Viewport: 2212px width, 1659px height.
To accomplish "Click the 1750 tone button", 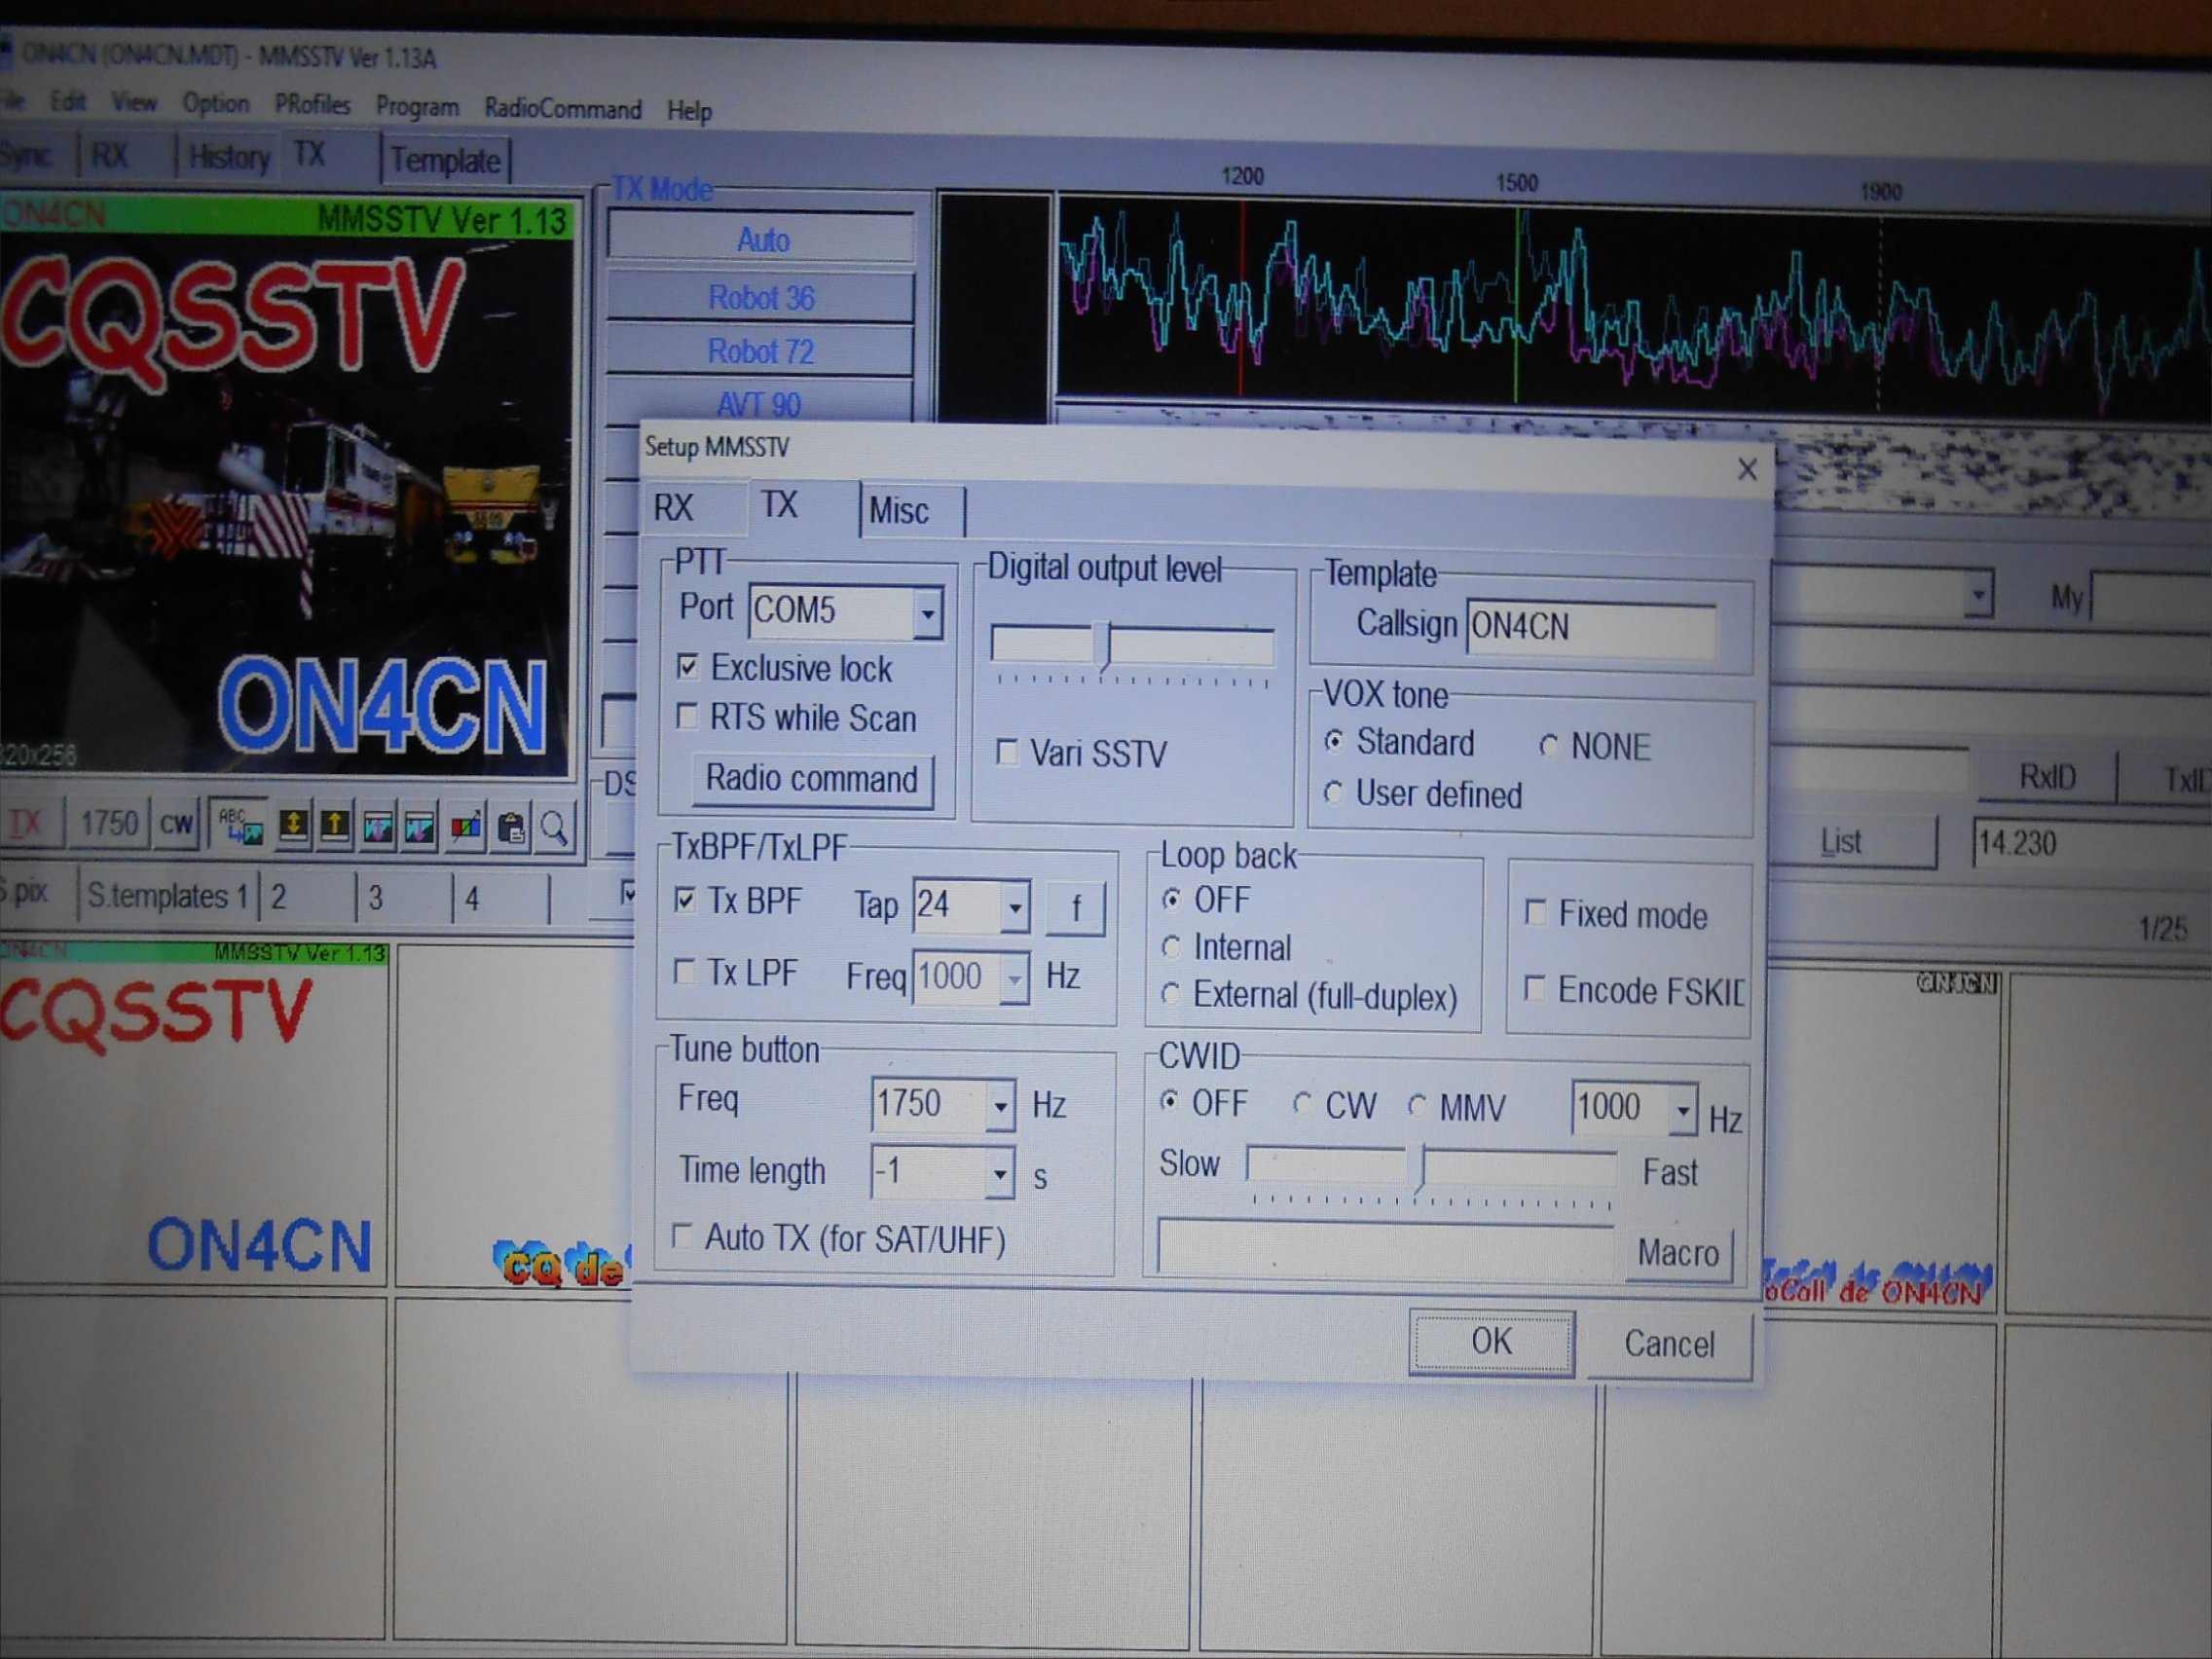I will pyautogui.click(x=108, y=824).
